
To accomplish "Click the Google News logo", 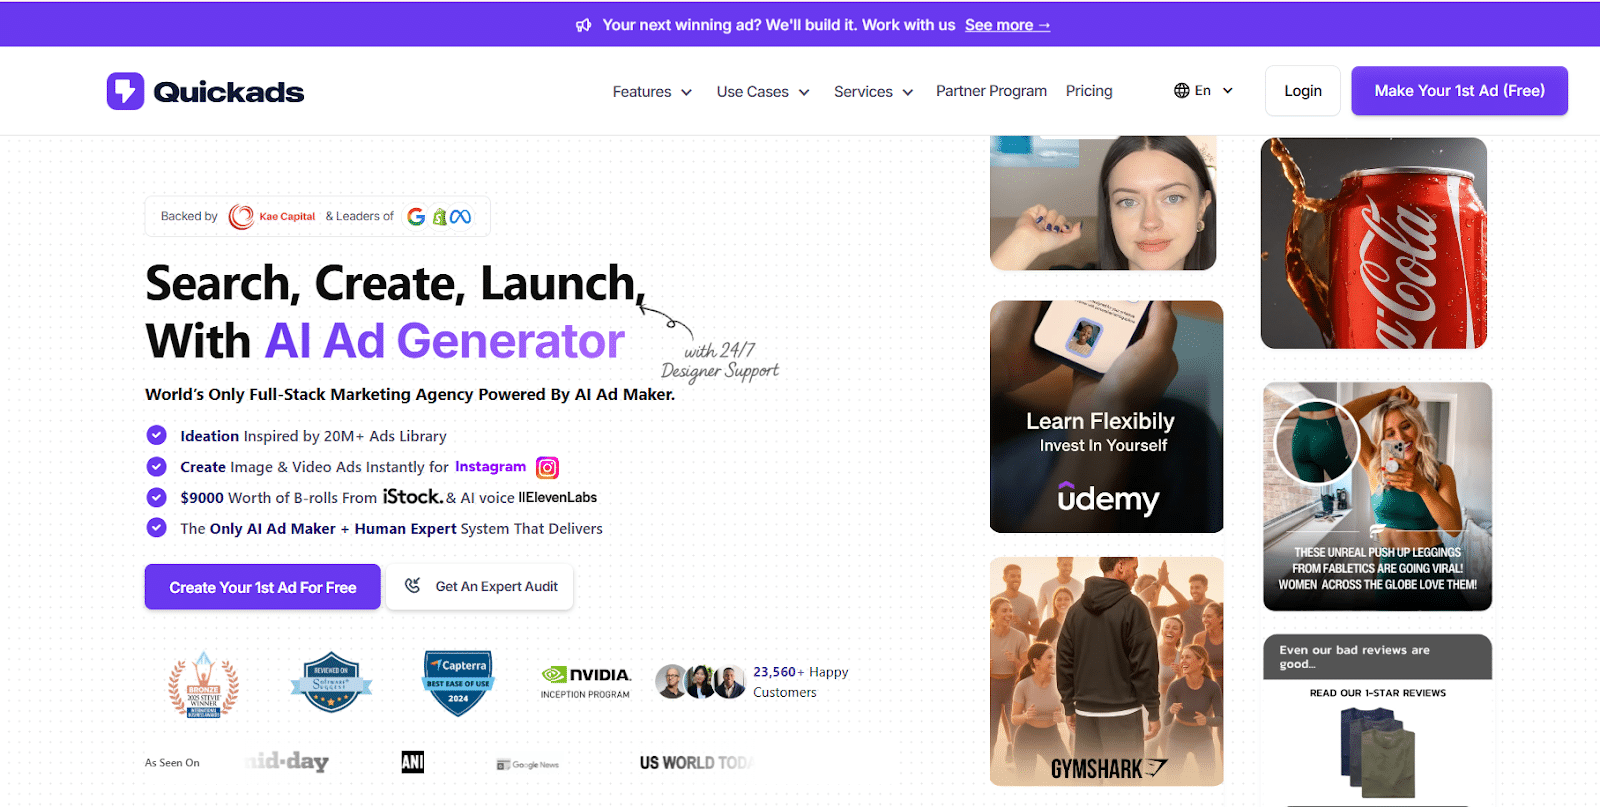I will point(528,764).
